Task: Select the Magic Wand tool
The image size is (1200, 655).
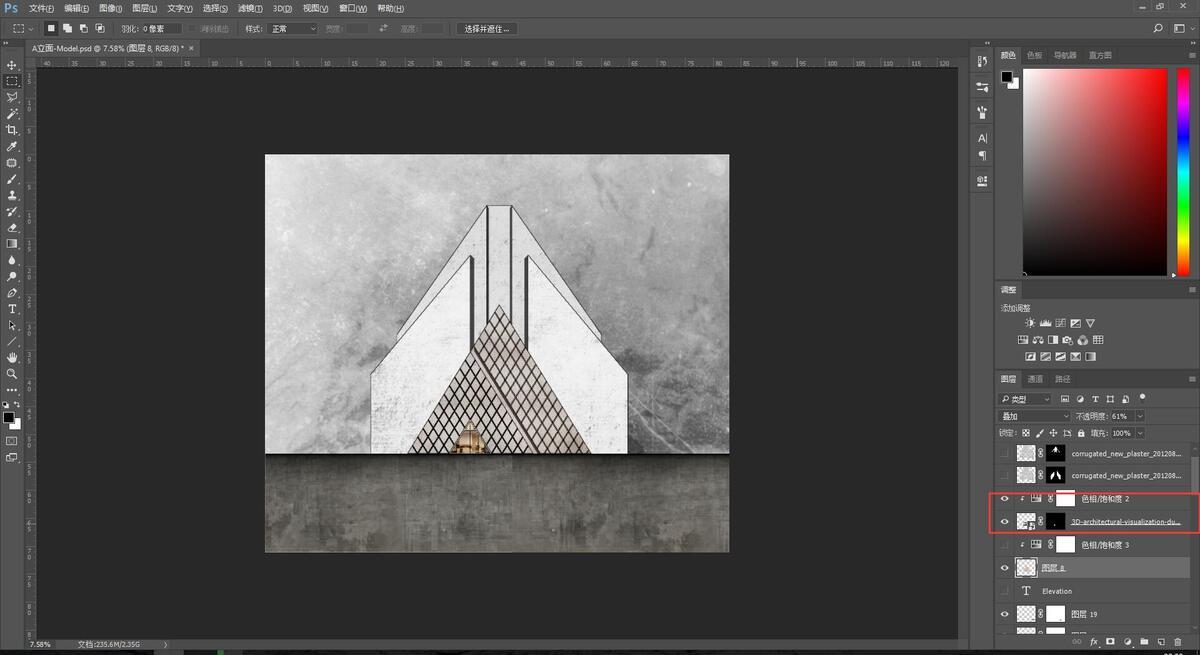Action: tap(12, 114)
